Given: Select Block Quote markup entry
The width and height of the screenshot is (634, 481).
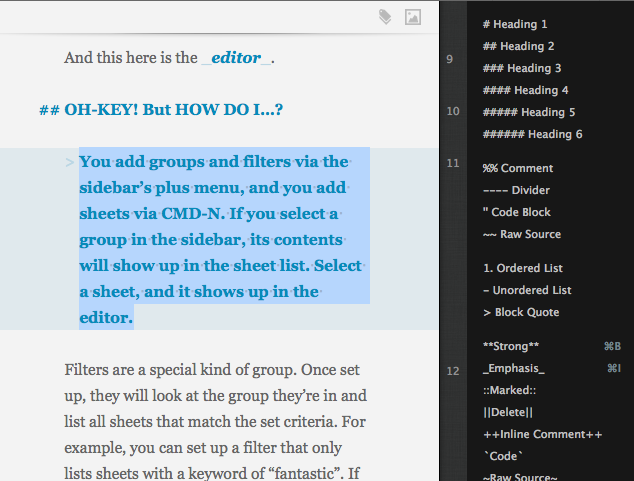Looking at the screenshot, I should pyautogui.click(x=520, y=312).
